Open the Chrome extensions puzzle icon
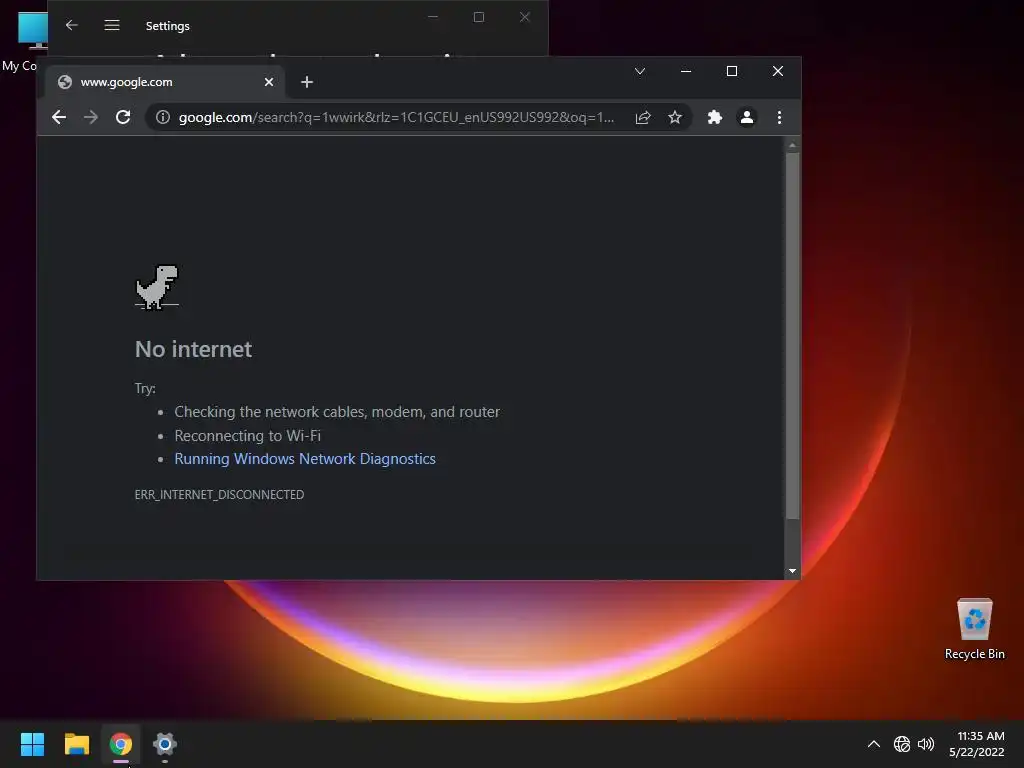Viewport: 1024px width, 768px height. tap(714, 118)
